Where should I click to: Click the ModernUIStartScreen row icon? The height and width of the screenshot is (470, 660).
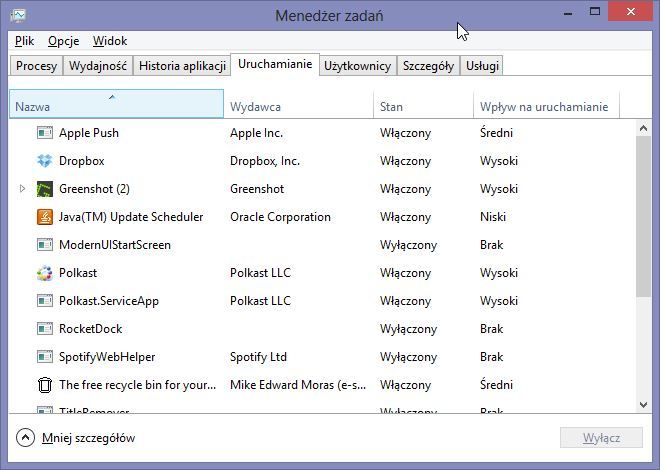coord(45,245)
